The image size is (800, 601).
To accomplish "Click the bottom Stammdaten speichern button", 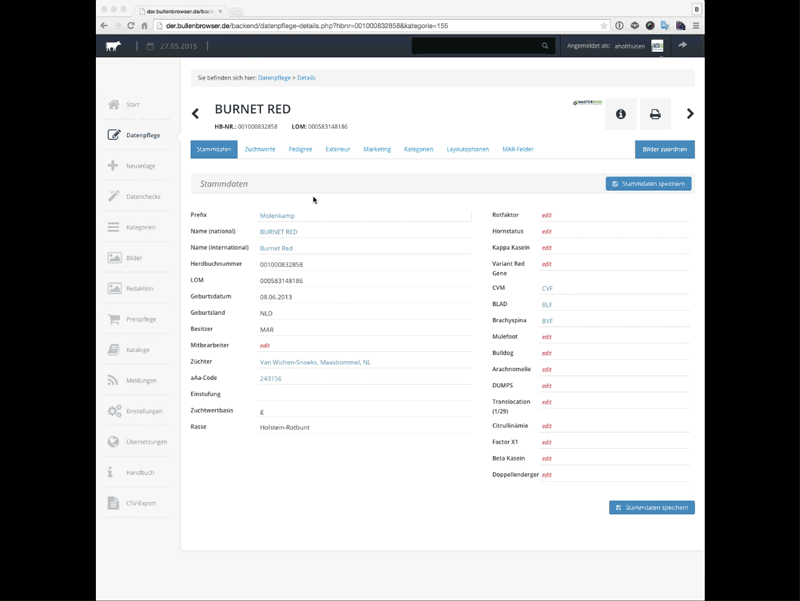I will tap(651, 507).
